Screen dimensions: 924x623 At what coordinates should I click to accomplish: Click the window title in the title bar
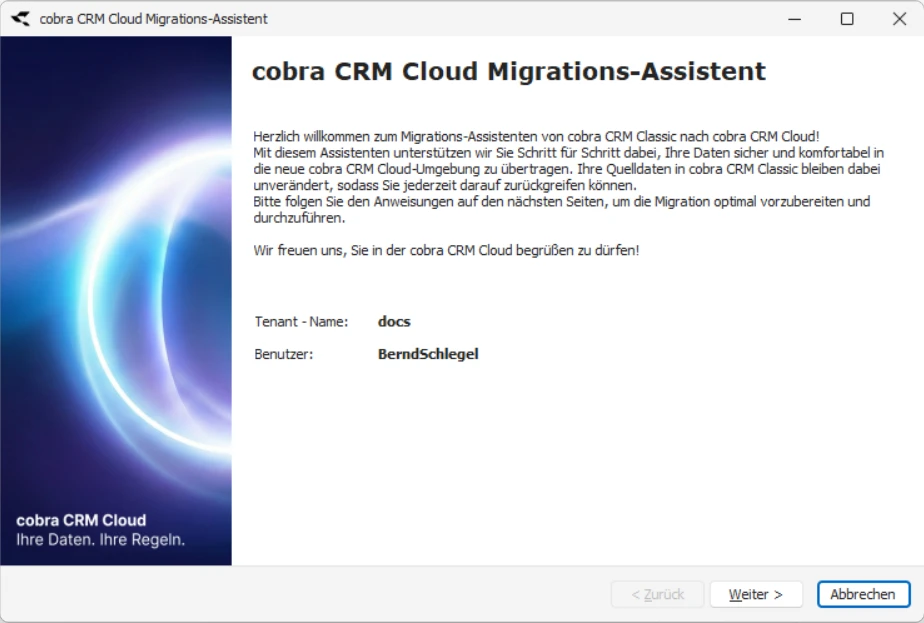(x=150, y=18)
